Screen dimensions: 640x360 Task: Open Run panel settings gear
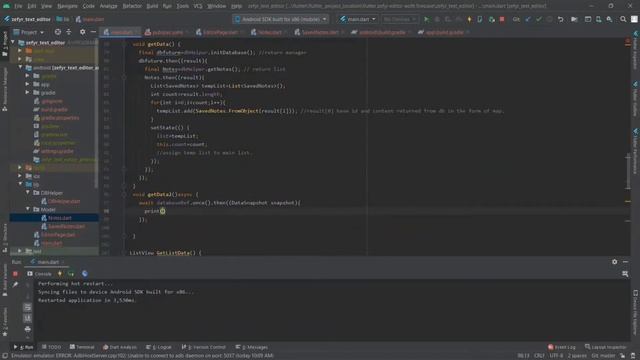pos(614,262)
